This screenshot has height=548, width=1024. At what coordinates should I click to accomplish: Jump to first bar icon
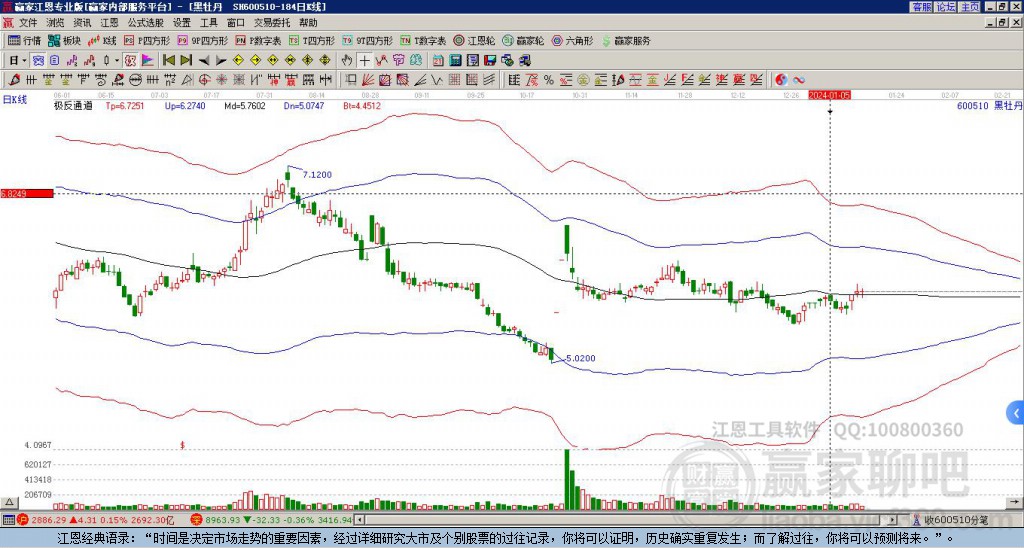click(x=168, y=61)
